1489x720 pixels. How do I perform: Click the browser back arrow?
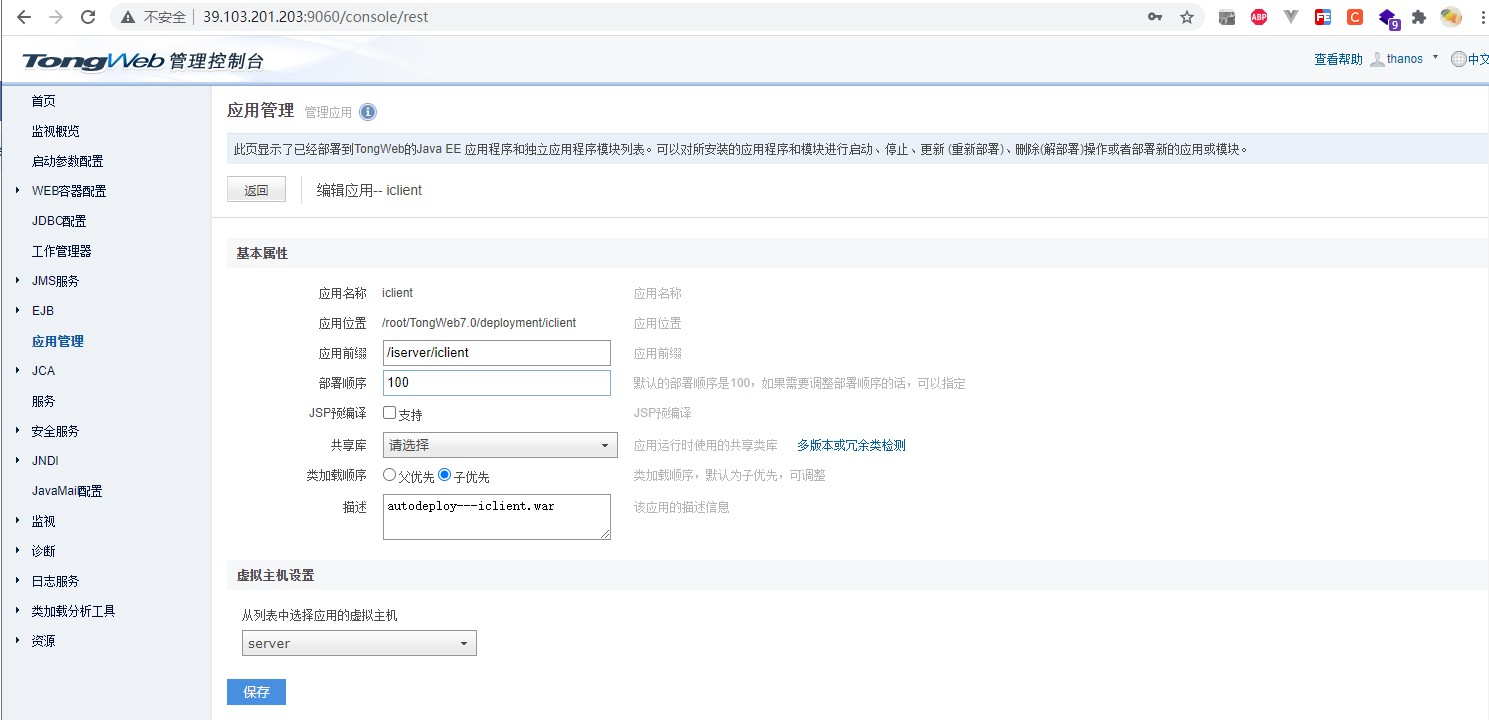pyautogui.click(x=24, y=17)
